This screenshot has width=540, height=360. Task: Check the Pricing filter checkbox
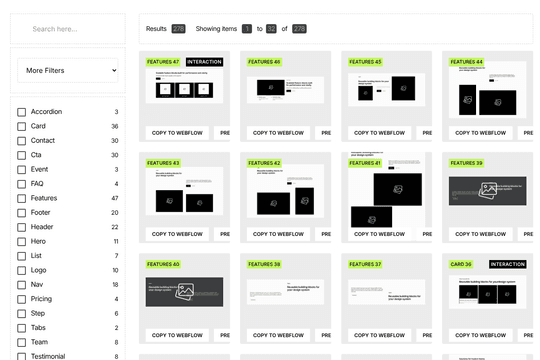21,299
